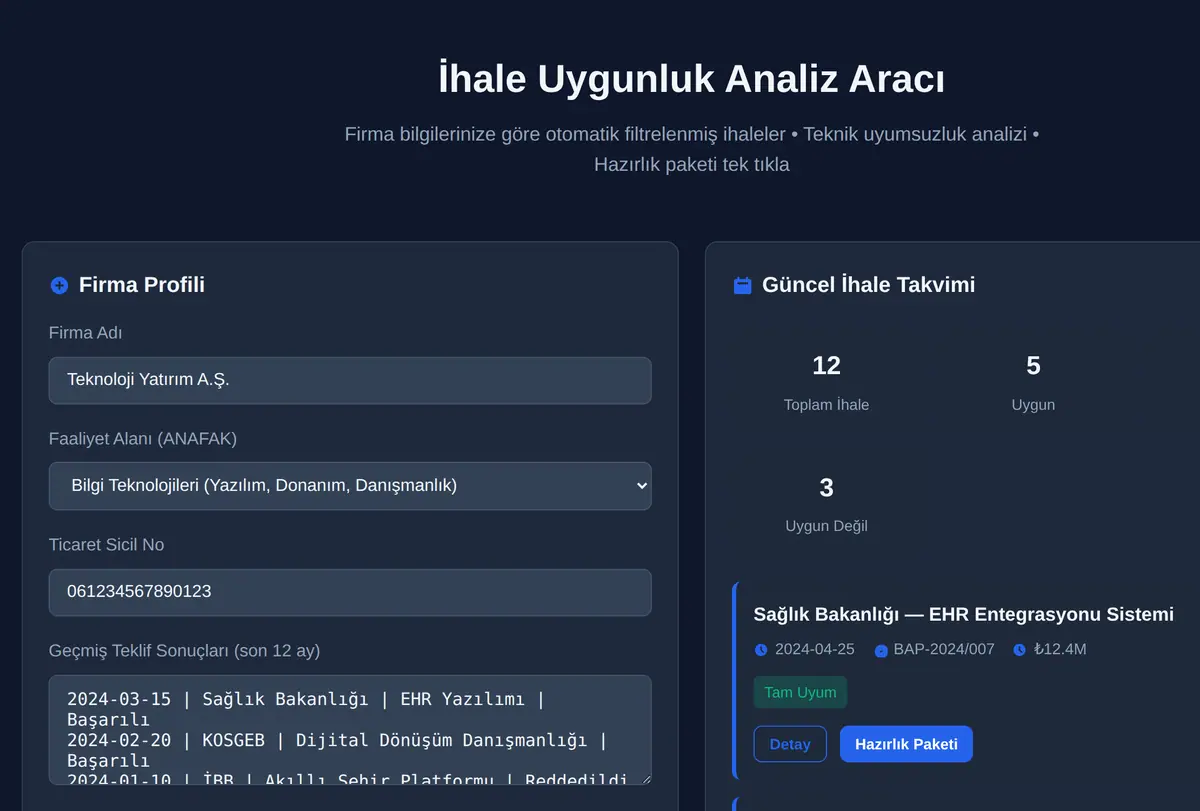
Task: Click the Sağlık Bakanlığı — EHR Entegrasyonu Sistemi title
Action: (963, 614)
